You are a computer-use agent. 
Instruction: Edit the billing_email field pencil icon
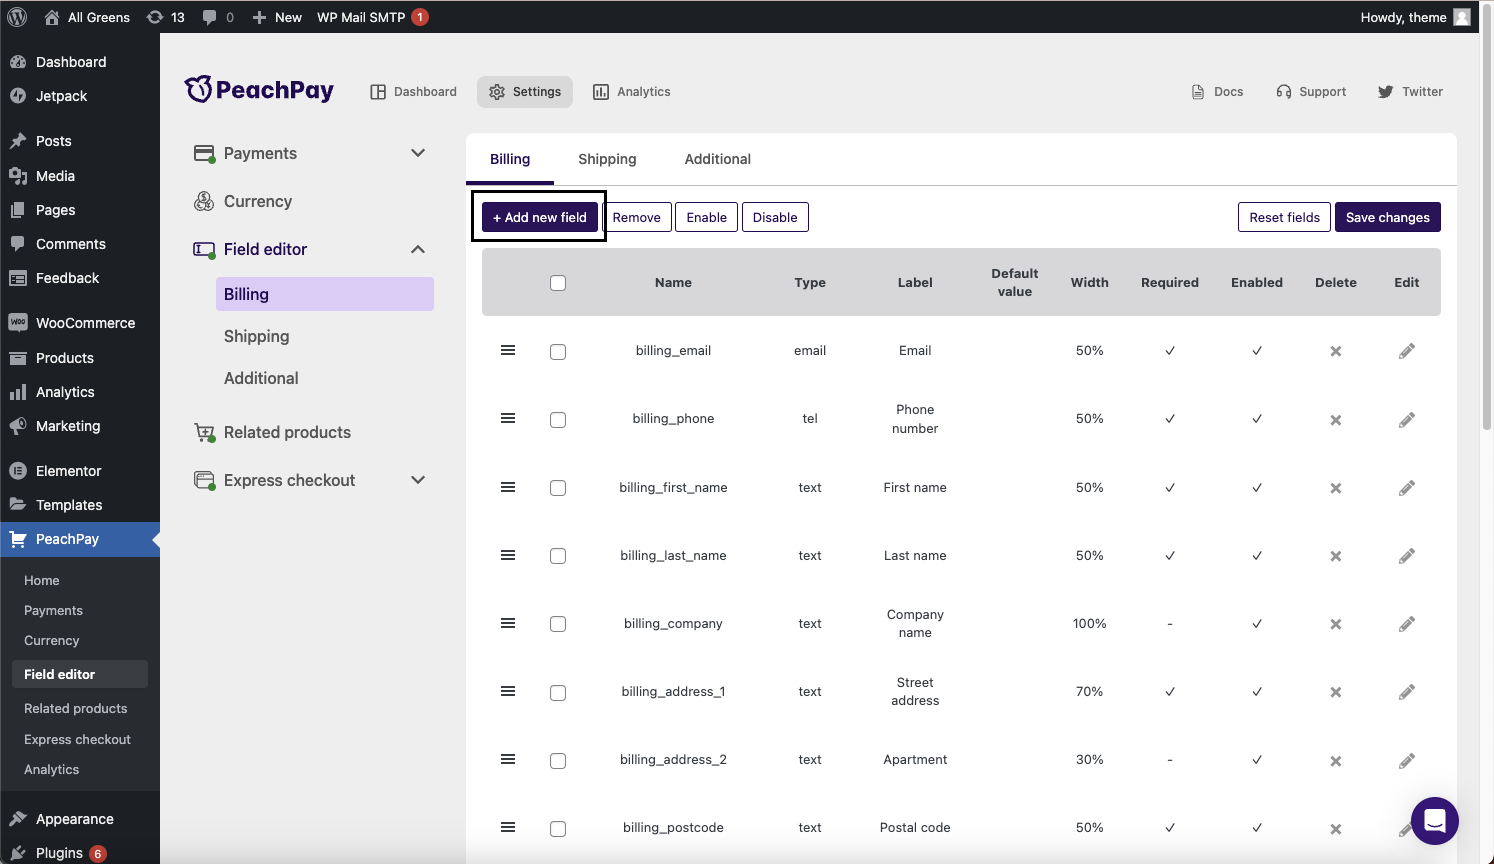pos(1406,351)
